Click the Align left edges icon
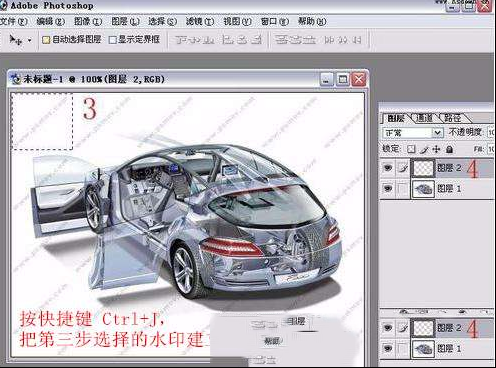496x368 pixels. tap(228, 40)
